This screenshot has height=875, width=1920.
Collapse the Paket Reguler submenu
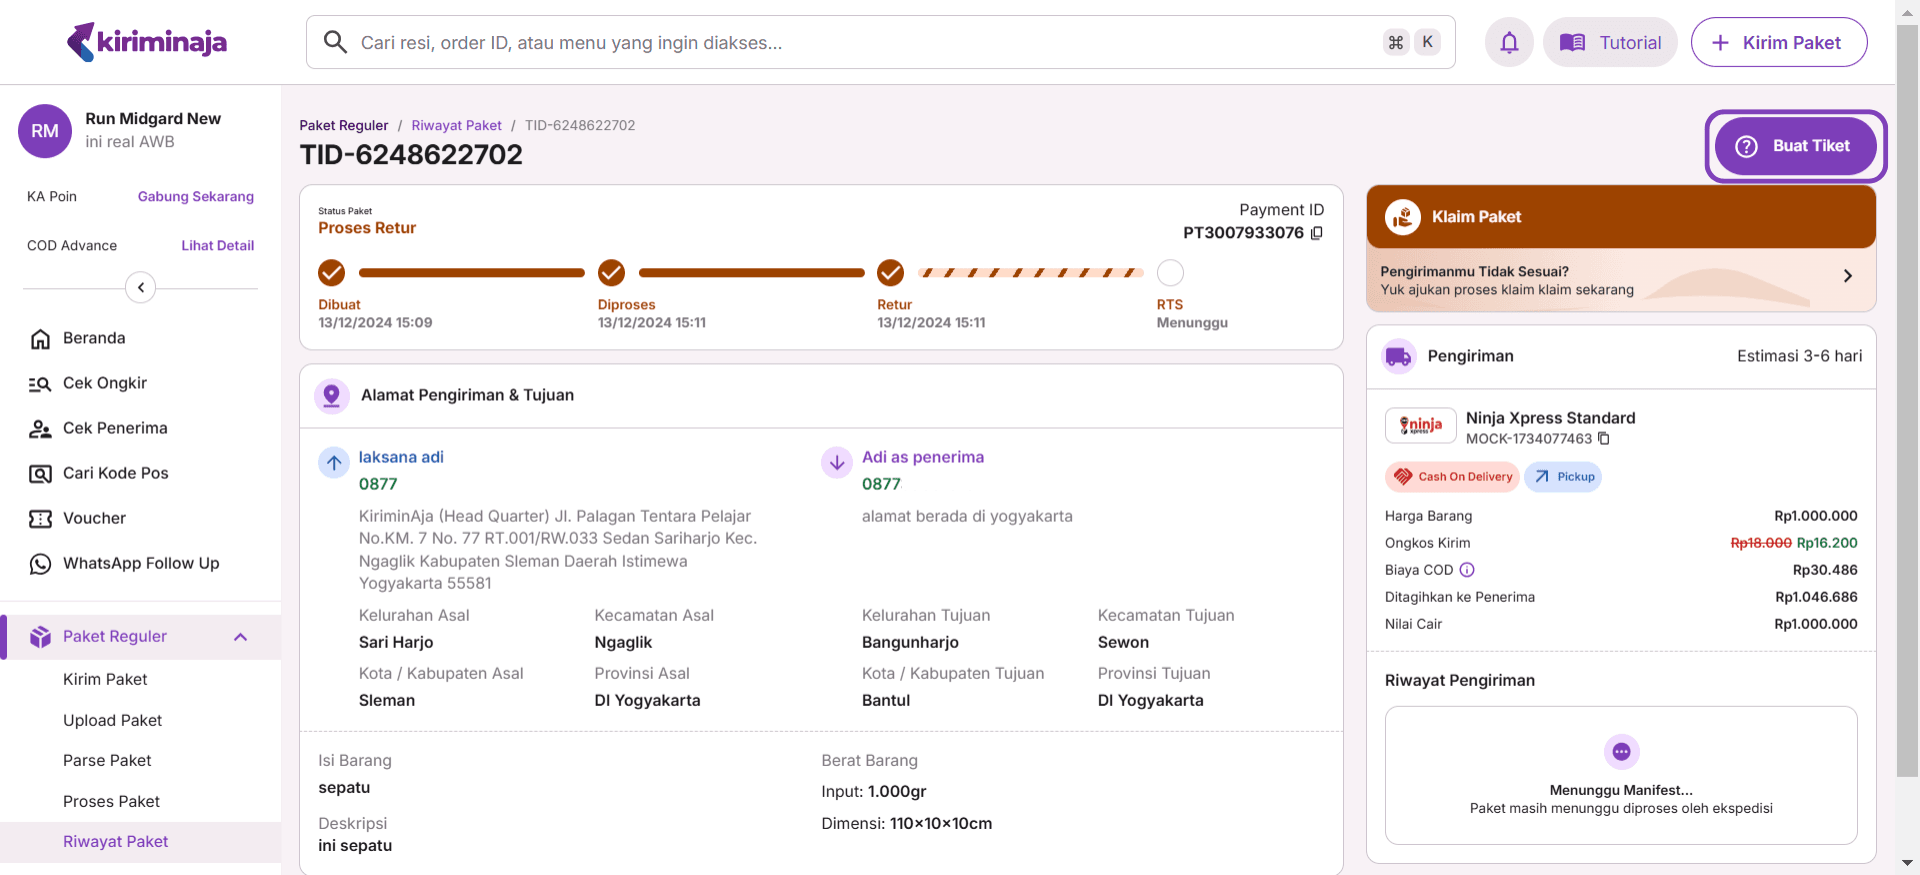[x=240, y=637]
